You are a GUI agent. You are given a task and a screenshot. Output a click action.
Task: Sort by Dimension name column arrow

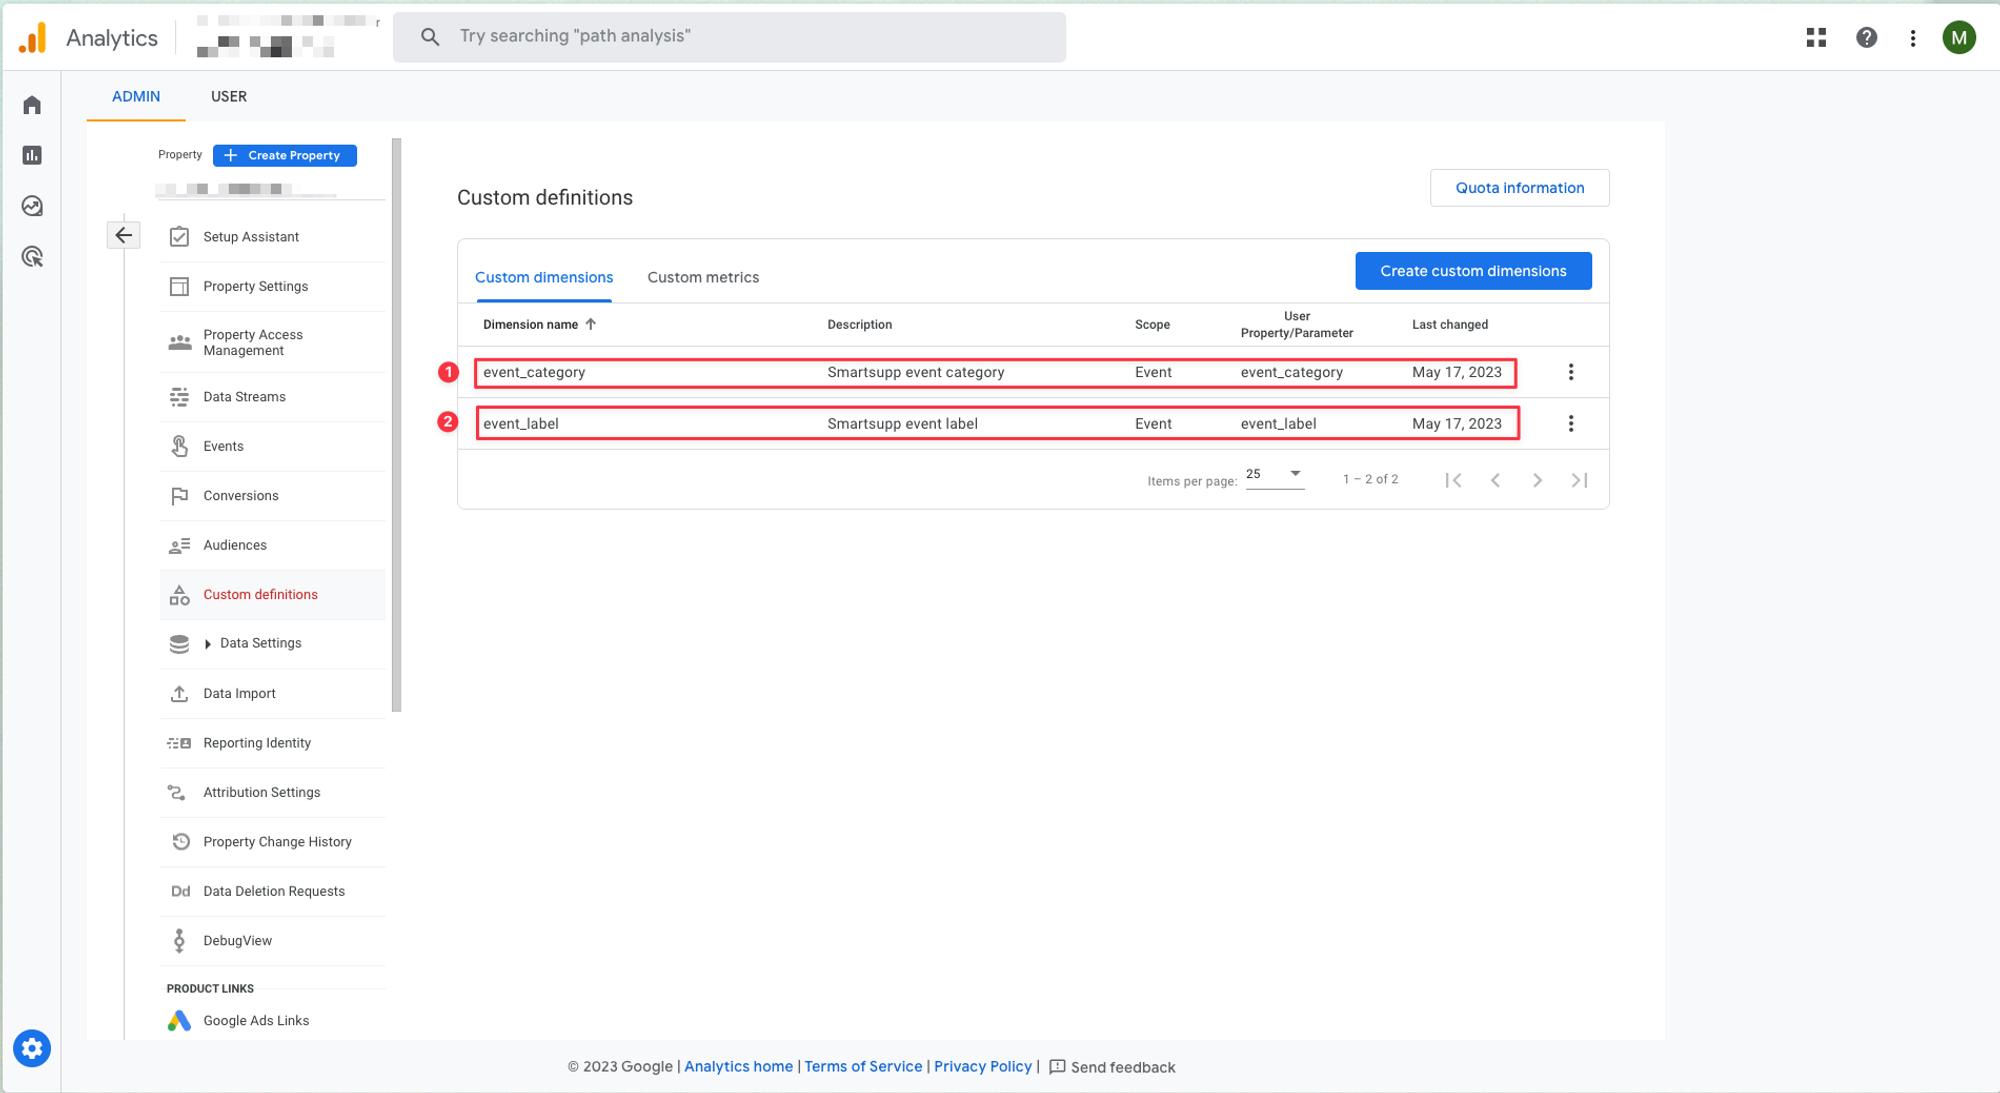[591, 324]
